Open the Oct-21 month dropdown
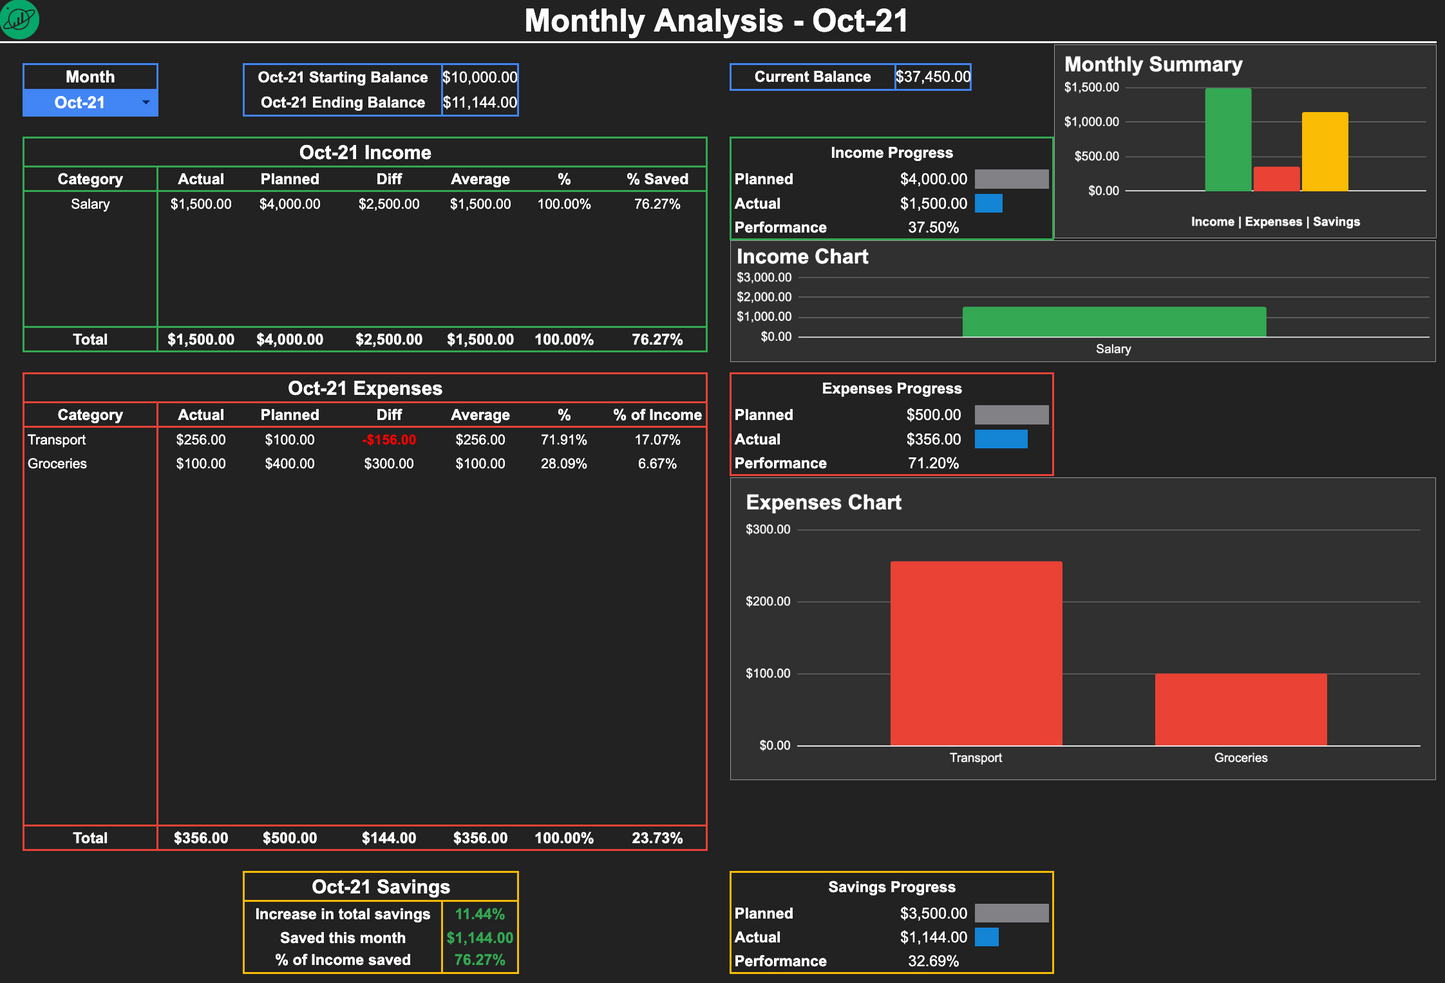 tap(145, 101)
